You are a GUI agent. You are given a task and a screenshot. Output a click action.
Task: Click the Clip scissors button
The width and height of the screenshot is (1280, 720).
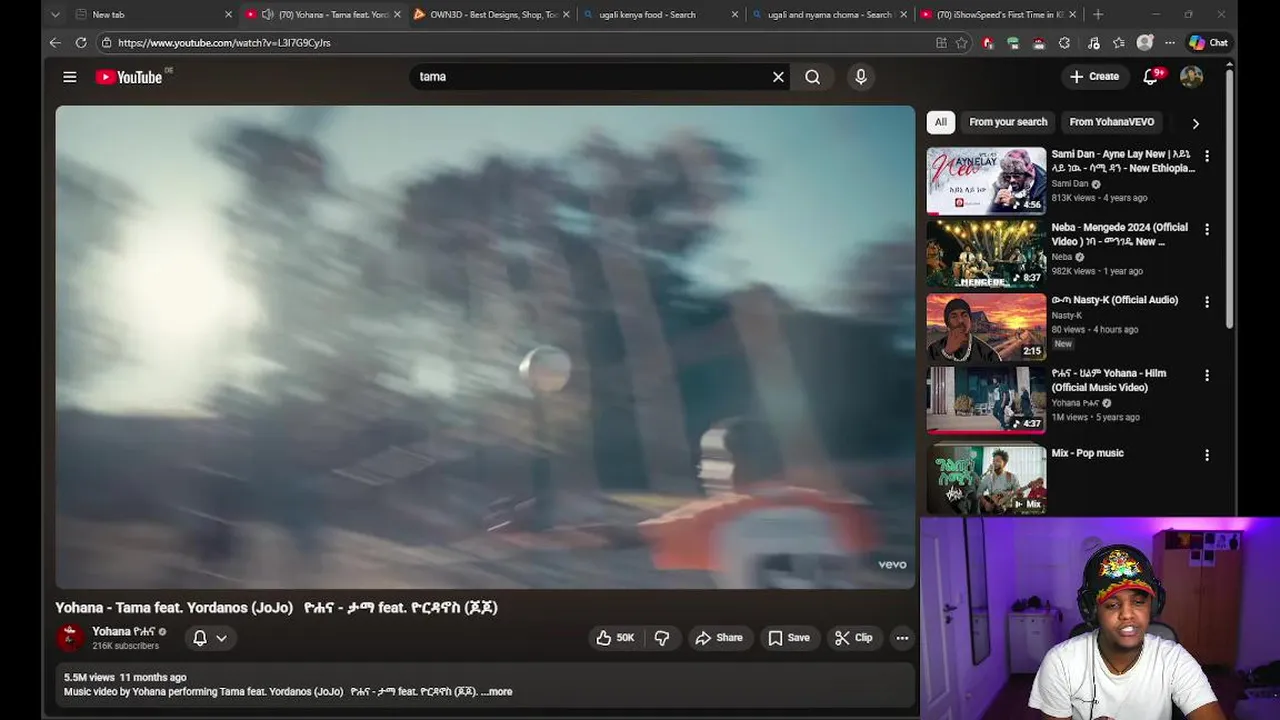click(x=854, y=638)
